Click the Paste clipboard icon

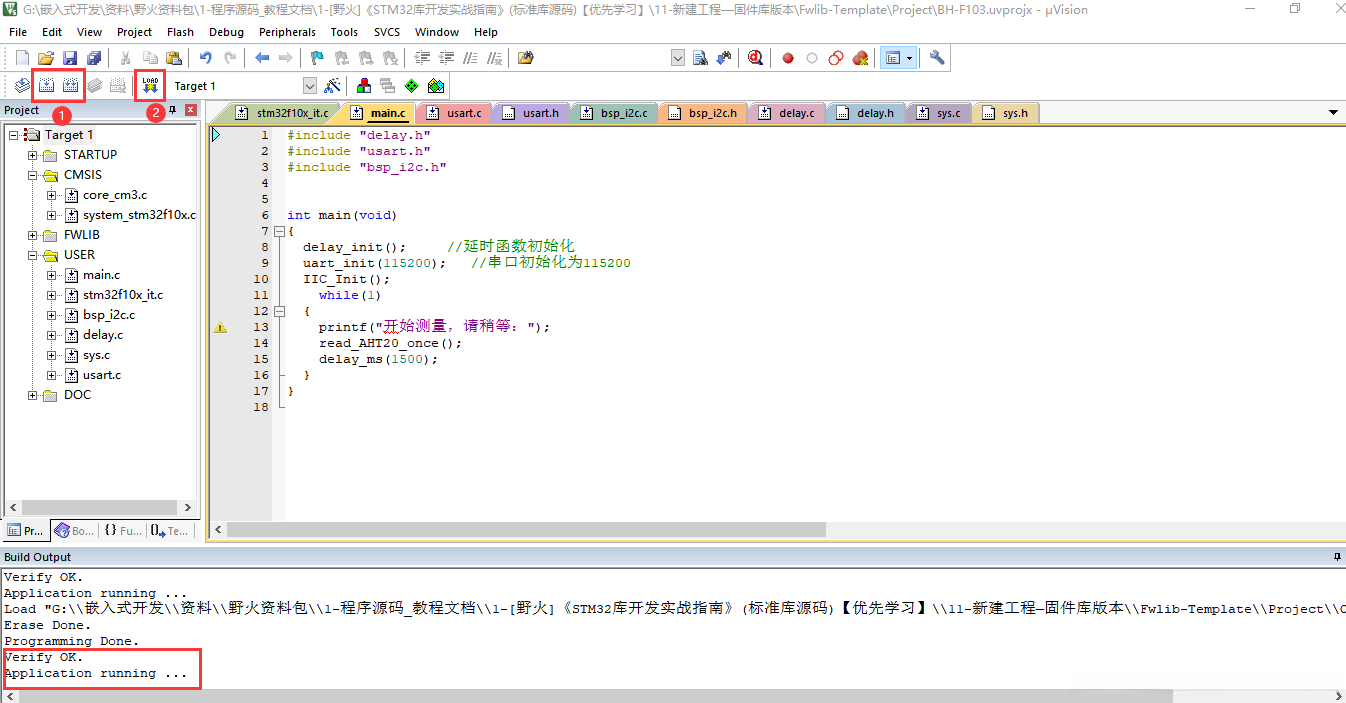pyautogui.click(x=174, y=58)
